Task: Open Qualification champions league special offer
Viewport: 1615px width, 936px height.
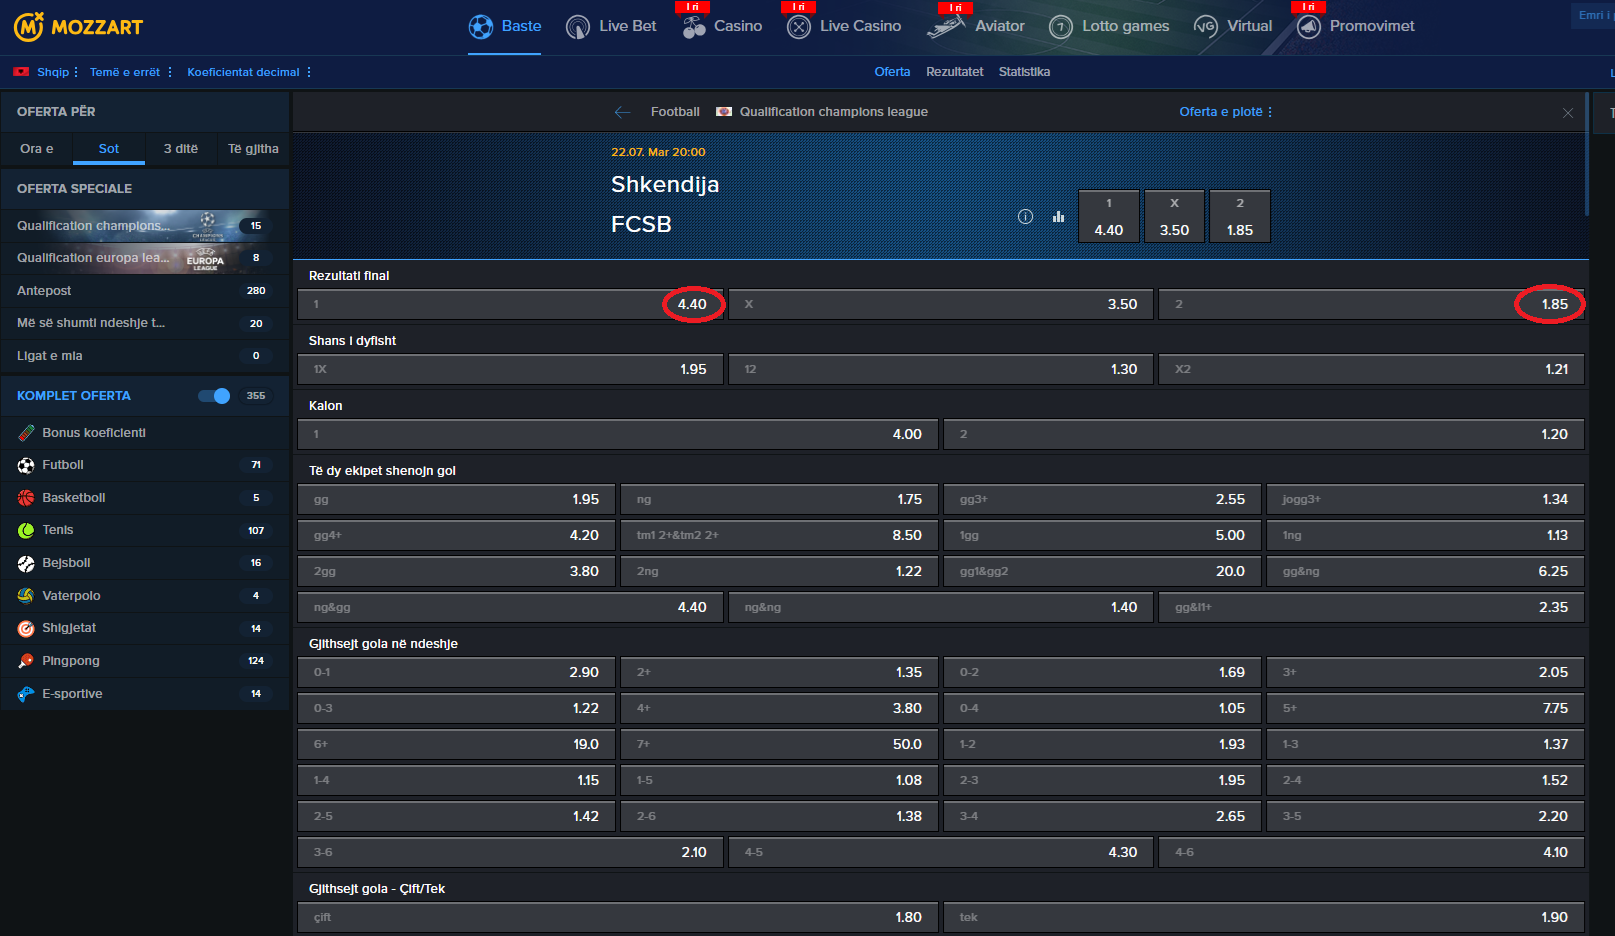Action: (145, 226)
